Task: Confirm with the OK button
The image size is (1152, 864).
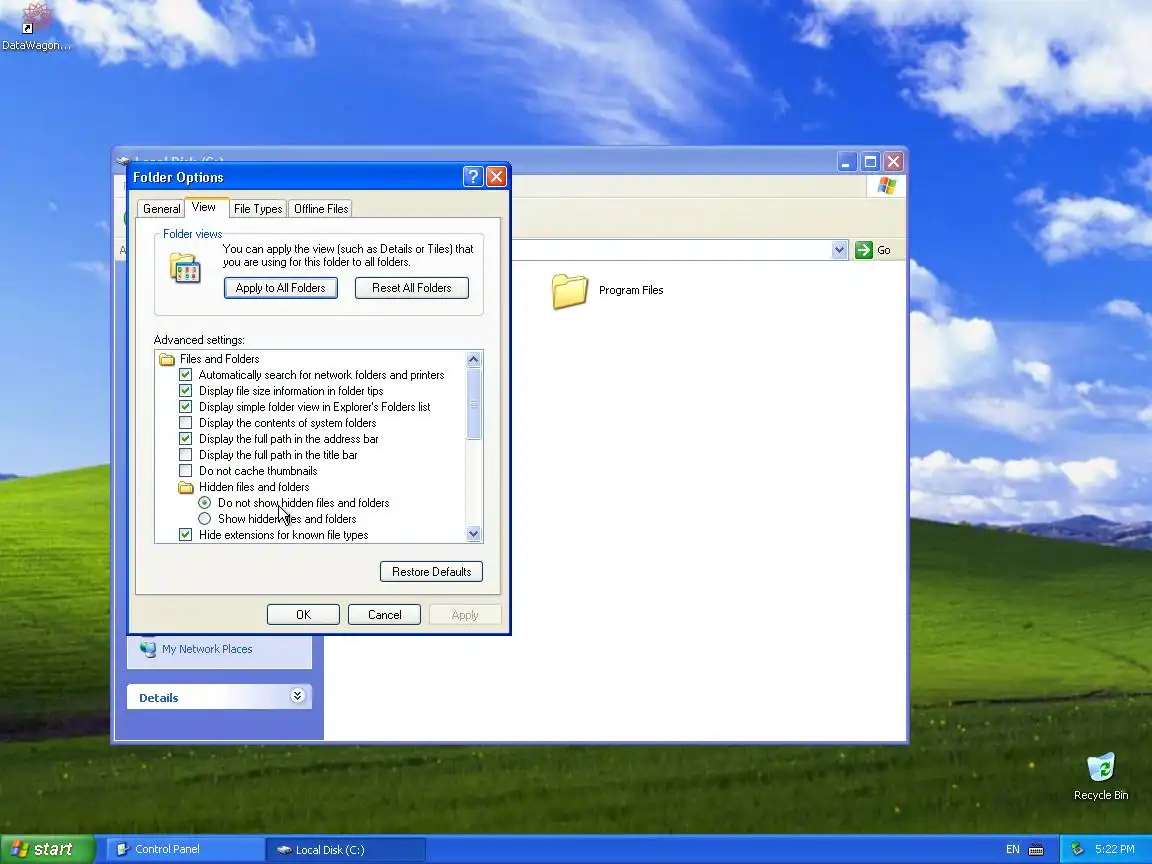Action: 303,615
